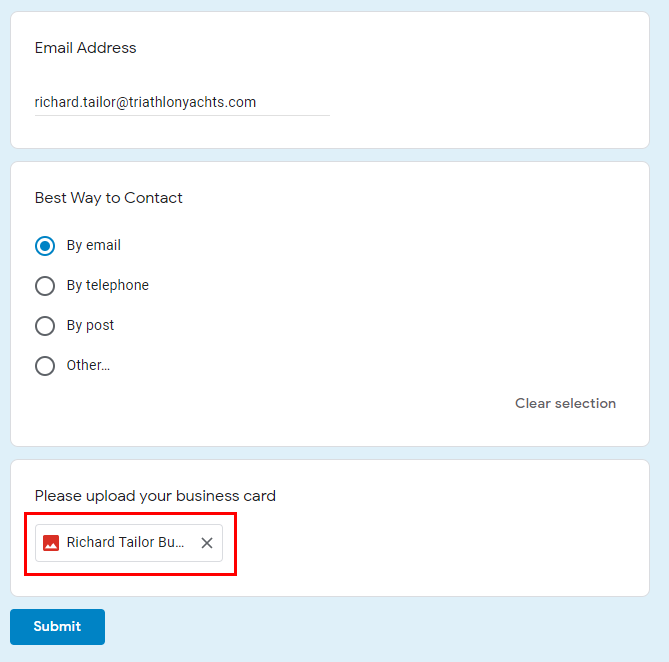Pick the Other... radio option
This screenshot has width=669, height=662.
click(x=45, y=366)
